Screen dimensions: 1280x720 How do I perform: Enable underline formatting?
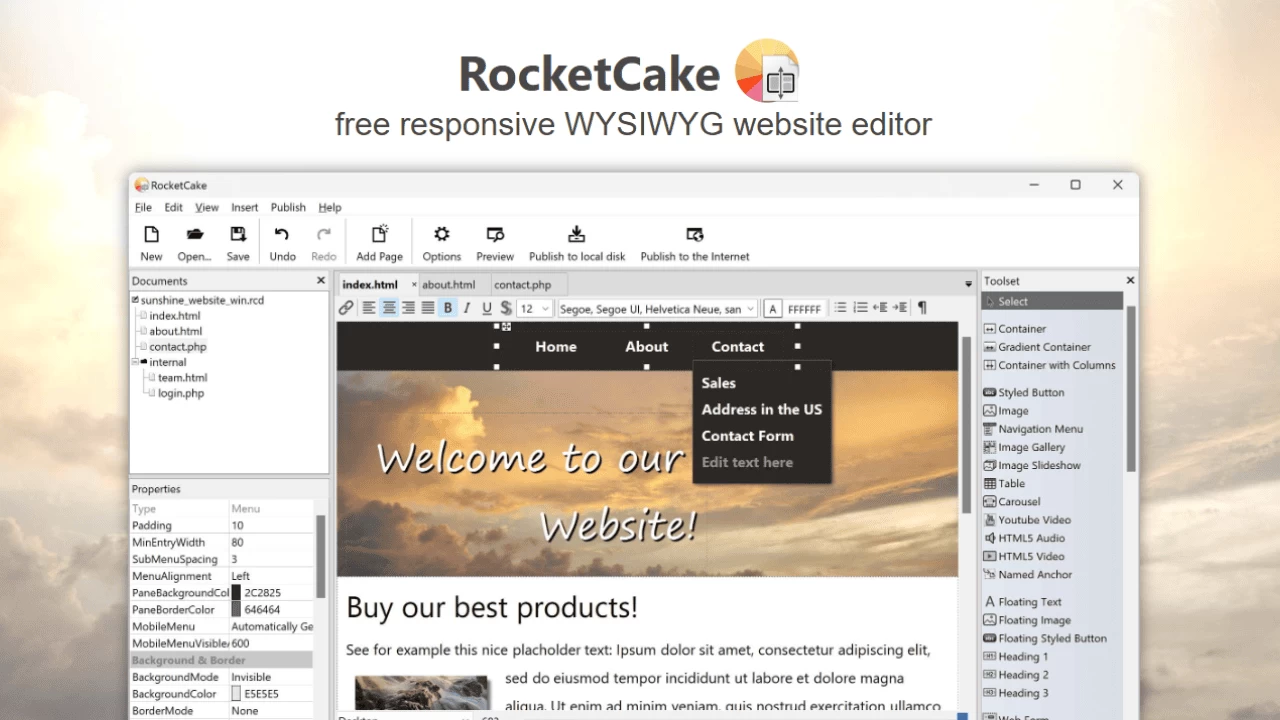[x=486, y=308]
